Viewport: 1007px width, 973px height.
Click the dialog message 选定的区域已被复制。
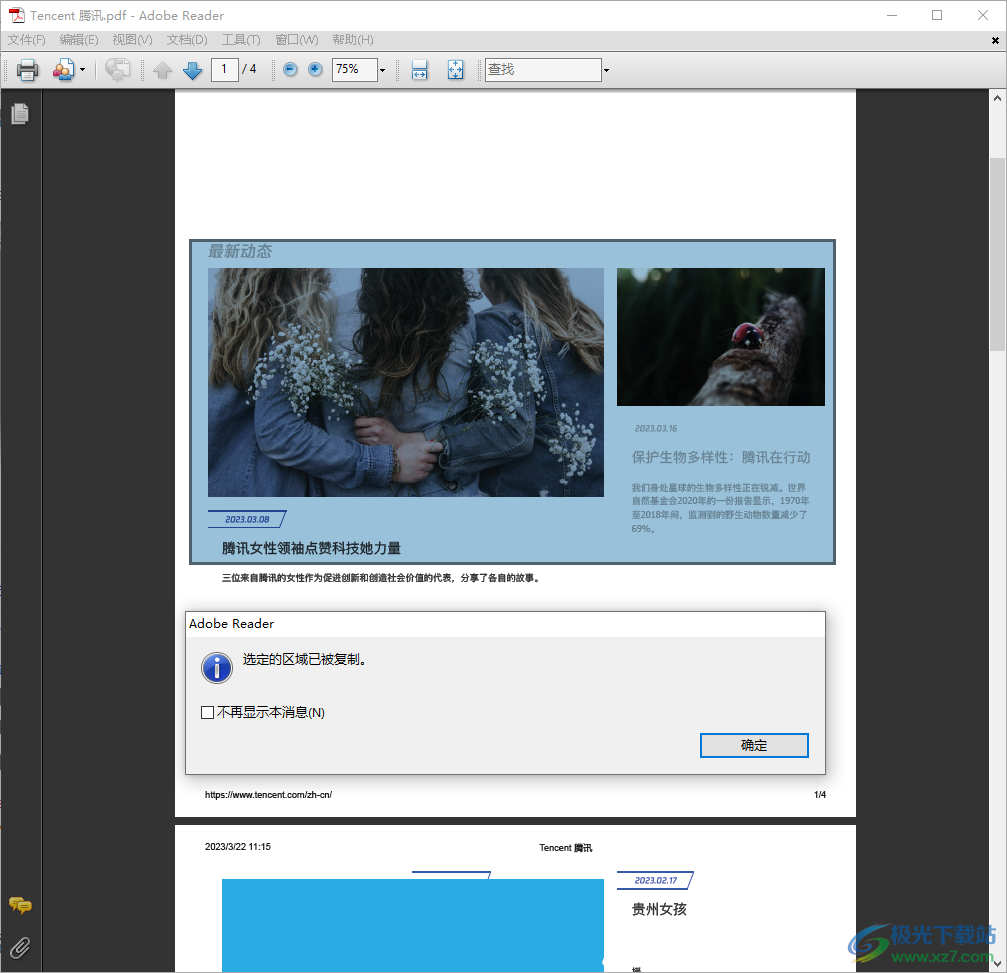(304, 660)
